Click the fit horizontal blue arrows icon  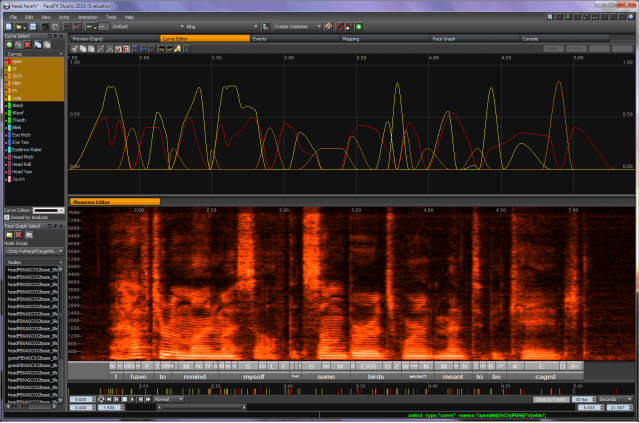144,49
